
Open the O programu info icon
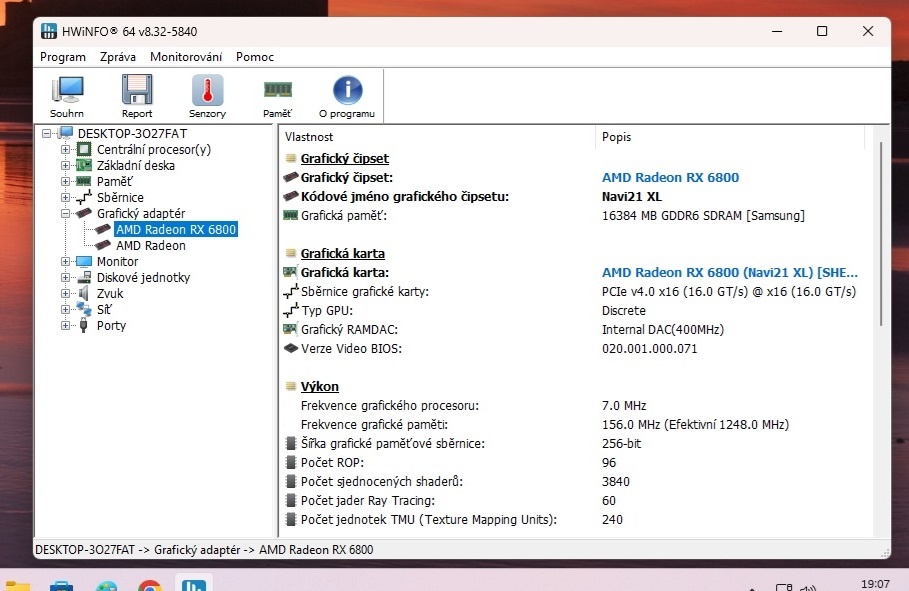[347, 96]
